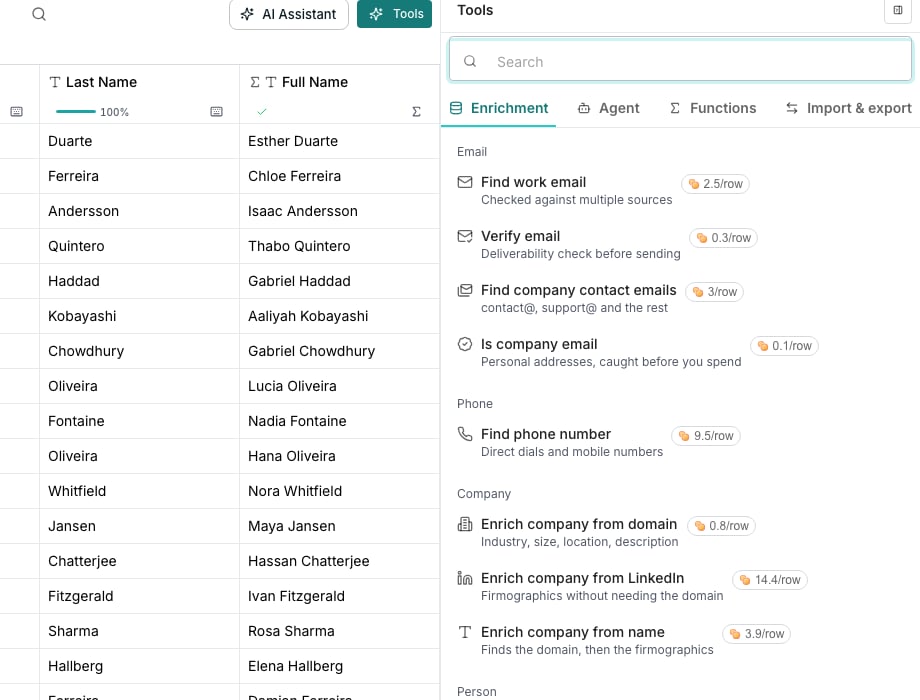Image resolution: width=920 pixels, height=700 pixels.
Task: Click the sigma icon before Full Name title
Action: (x=255, y=82)
